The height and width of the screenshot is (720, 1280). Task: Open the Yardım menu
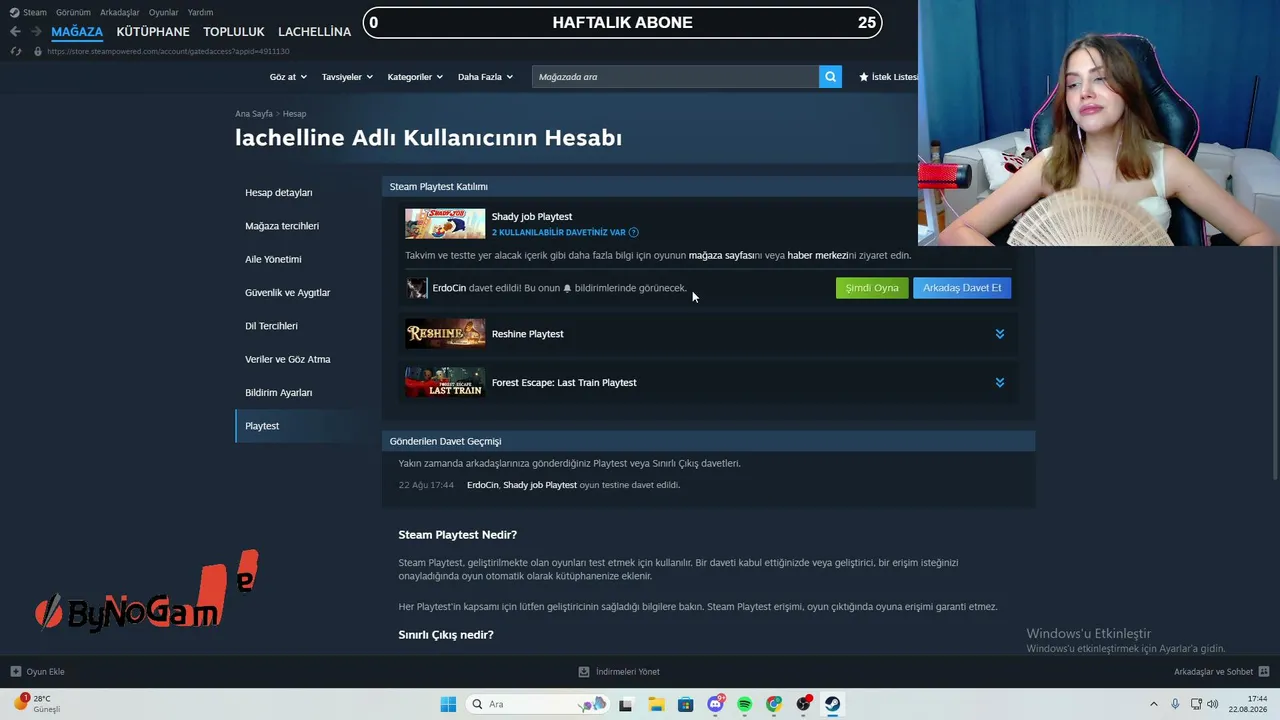pos(200,13)
